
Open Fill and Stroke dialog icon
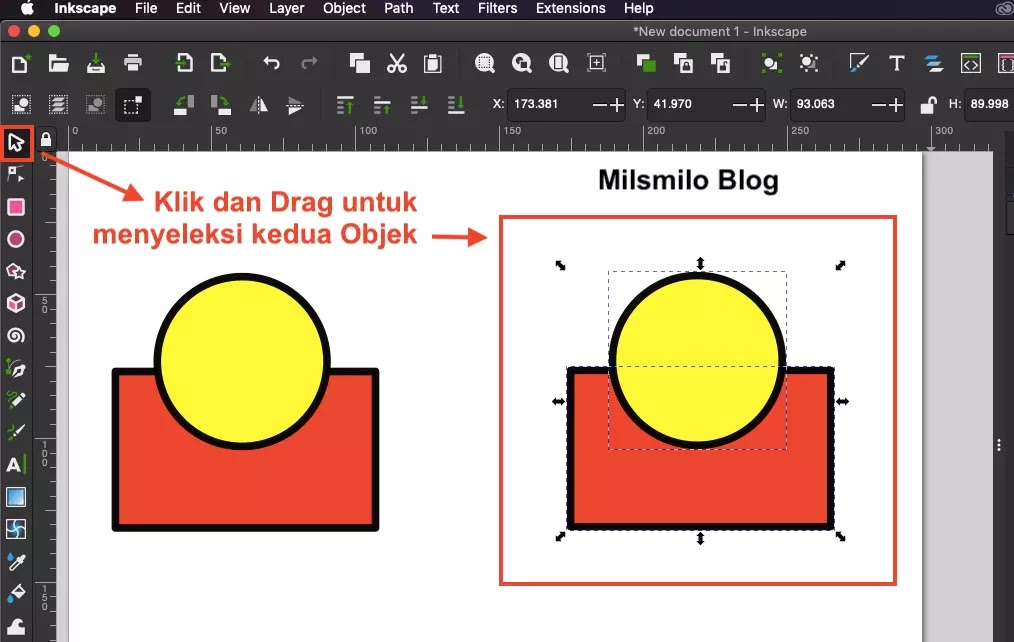point(859,63)
